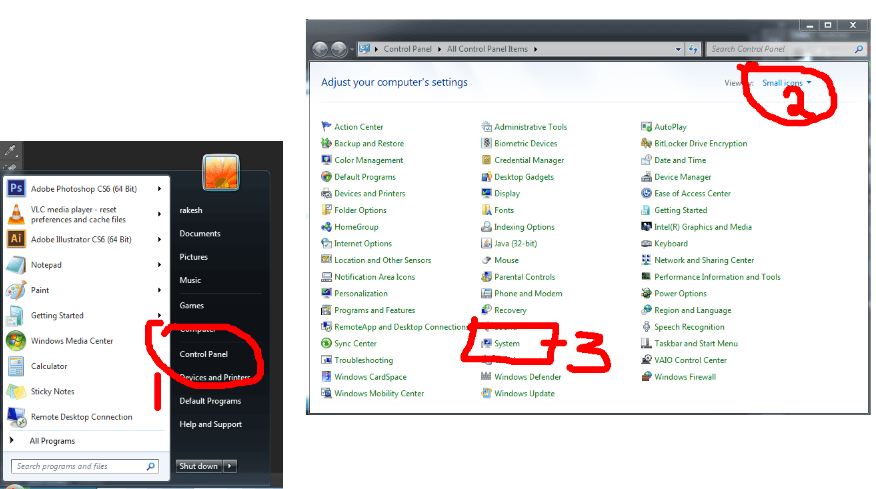Open Calculator from the Start menu
The height and width of the screenshot is (489, 876).
point(49,366)
